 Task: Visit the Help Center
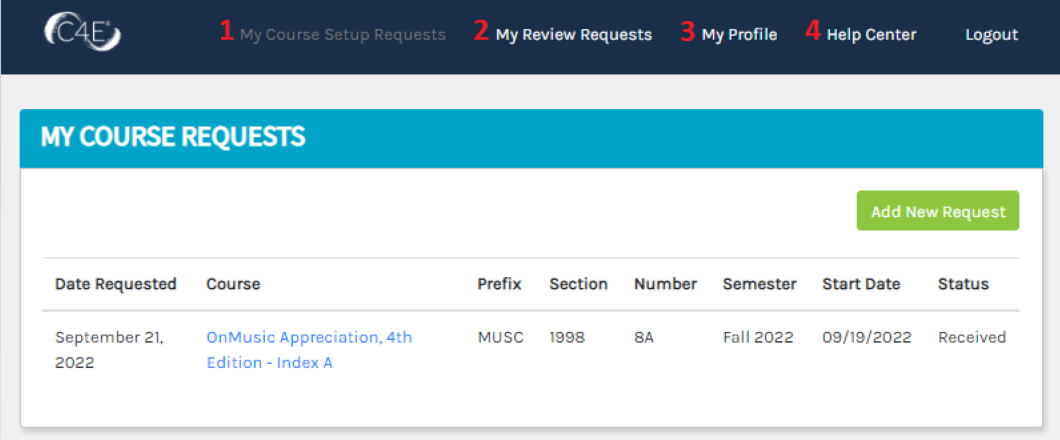pyautogui.click(x=871, y=34)
